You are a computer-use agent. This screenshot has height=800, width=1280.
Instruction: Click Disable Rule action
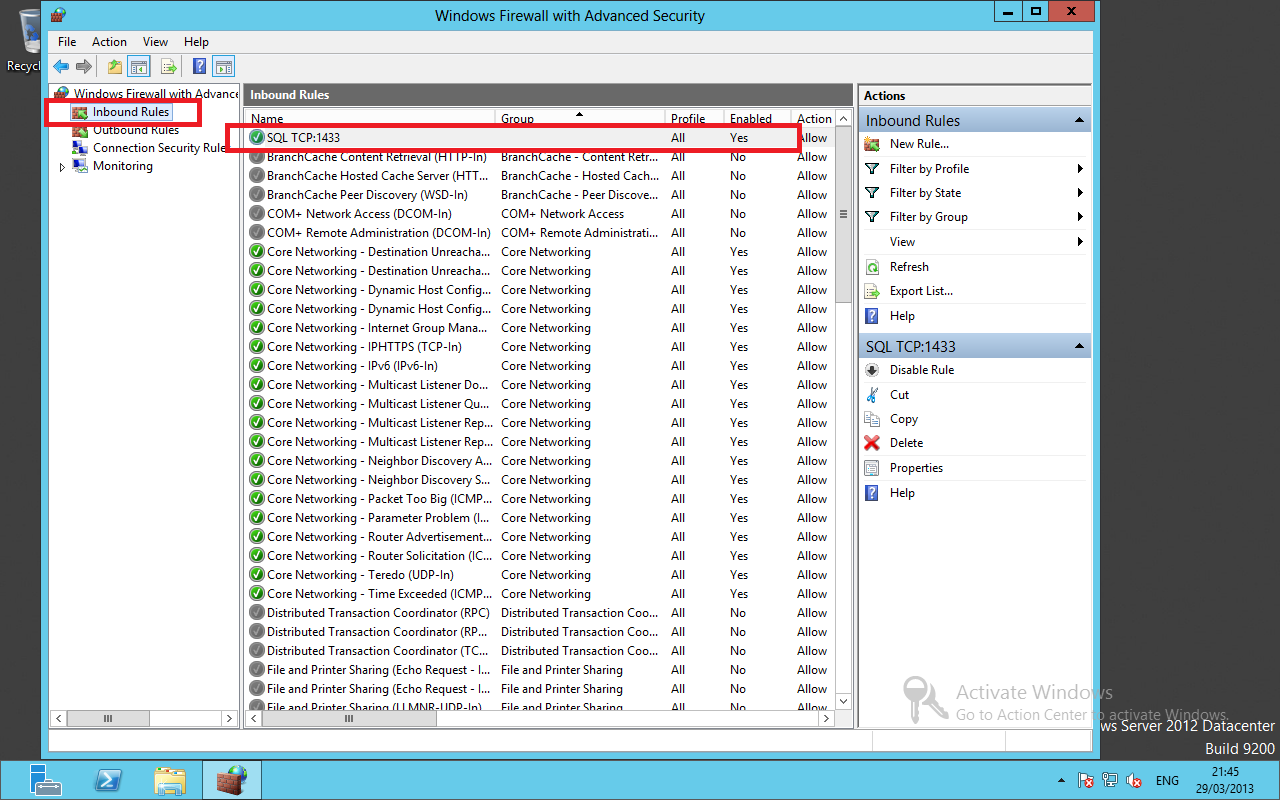coord(922,370)
